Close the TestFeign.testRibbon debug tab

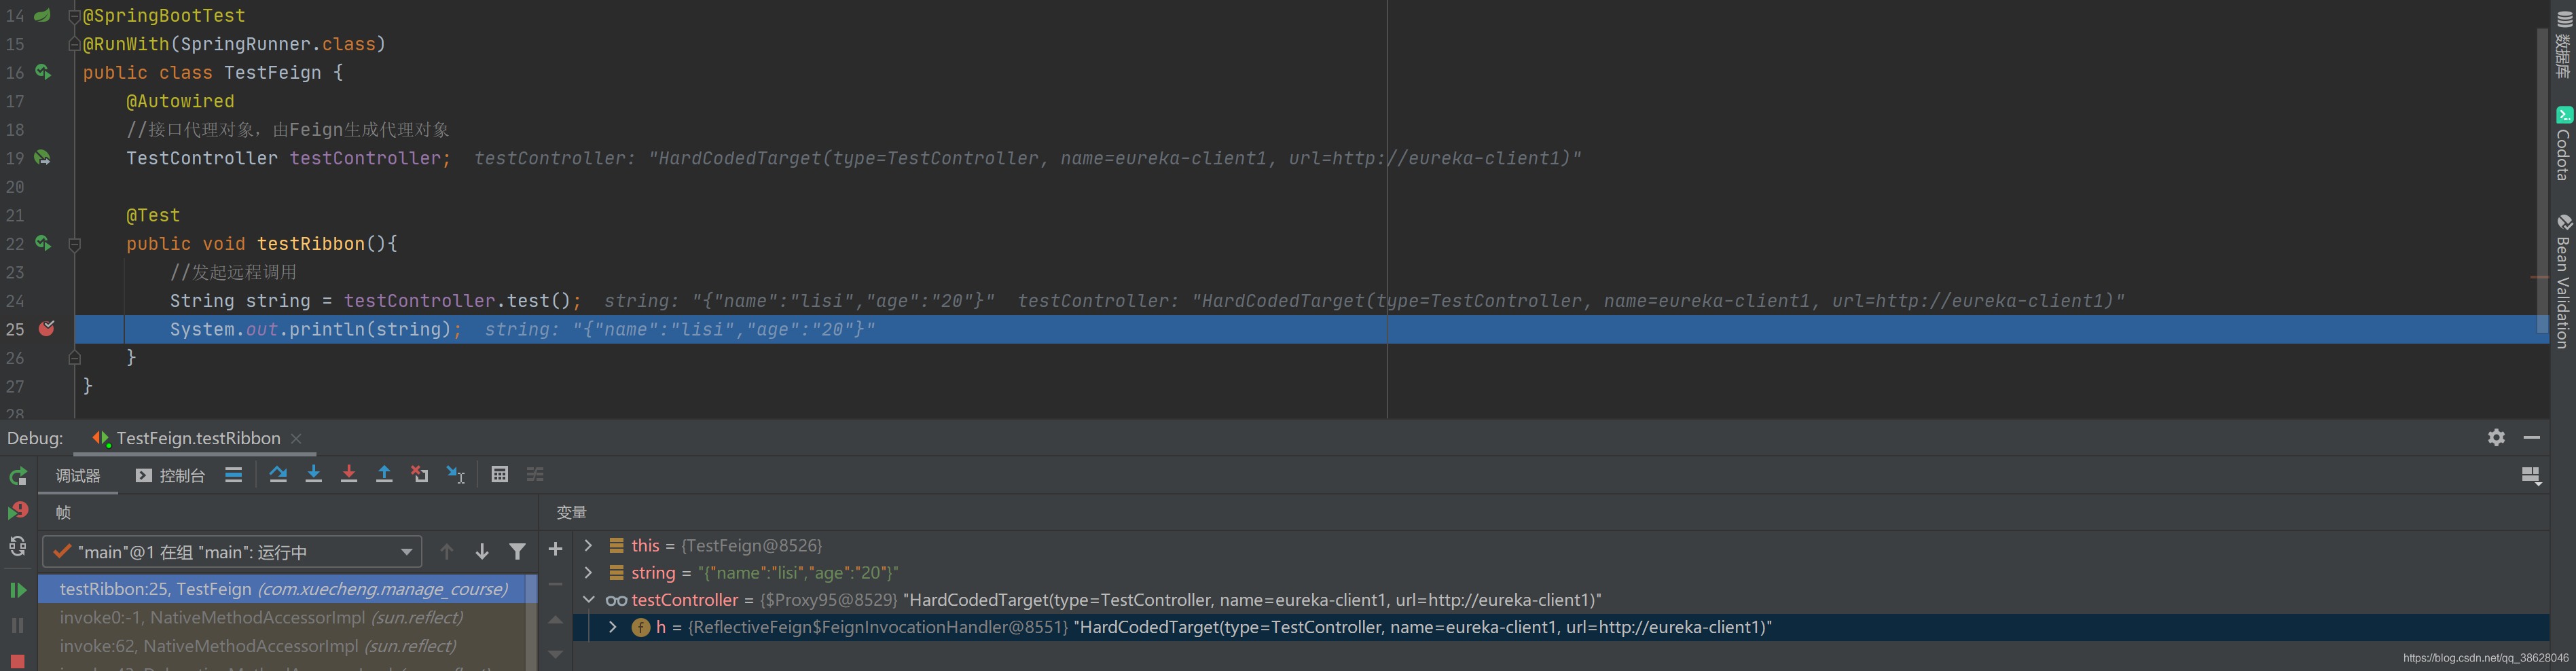click(x=296, y=439)
